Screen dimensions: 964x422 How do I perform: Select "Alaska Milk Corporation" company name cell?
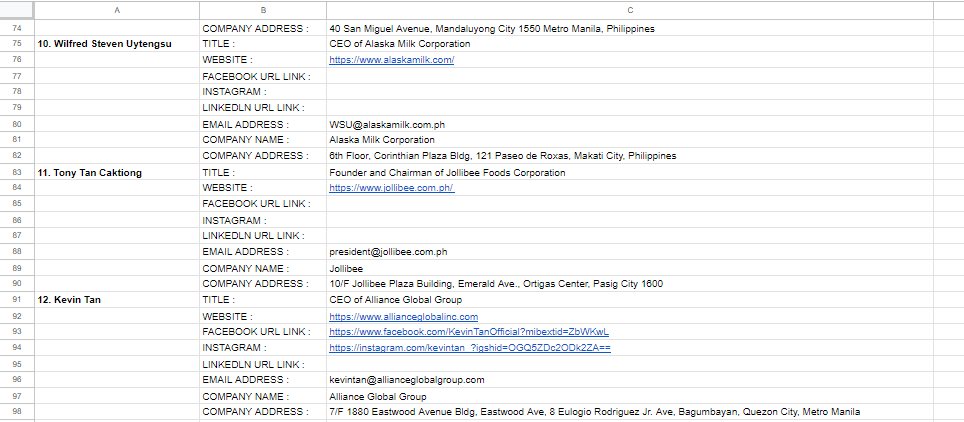coord(630,140)
